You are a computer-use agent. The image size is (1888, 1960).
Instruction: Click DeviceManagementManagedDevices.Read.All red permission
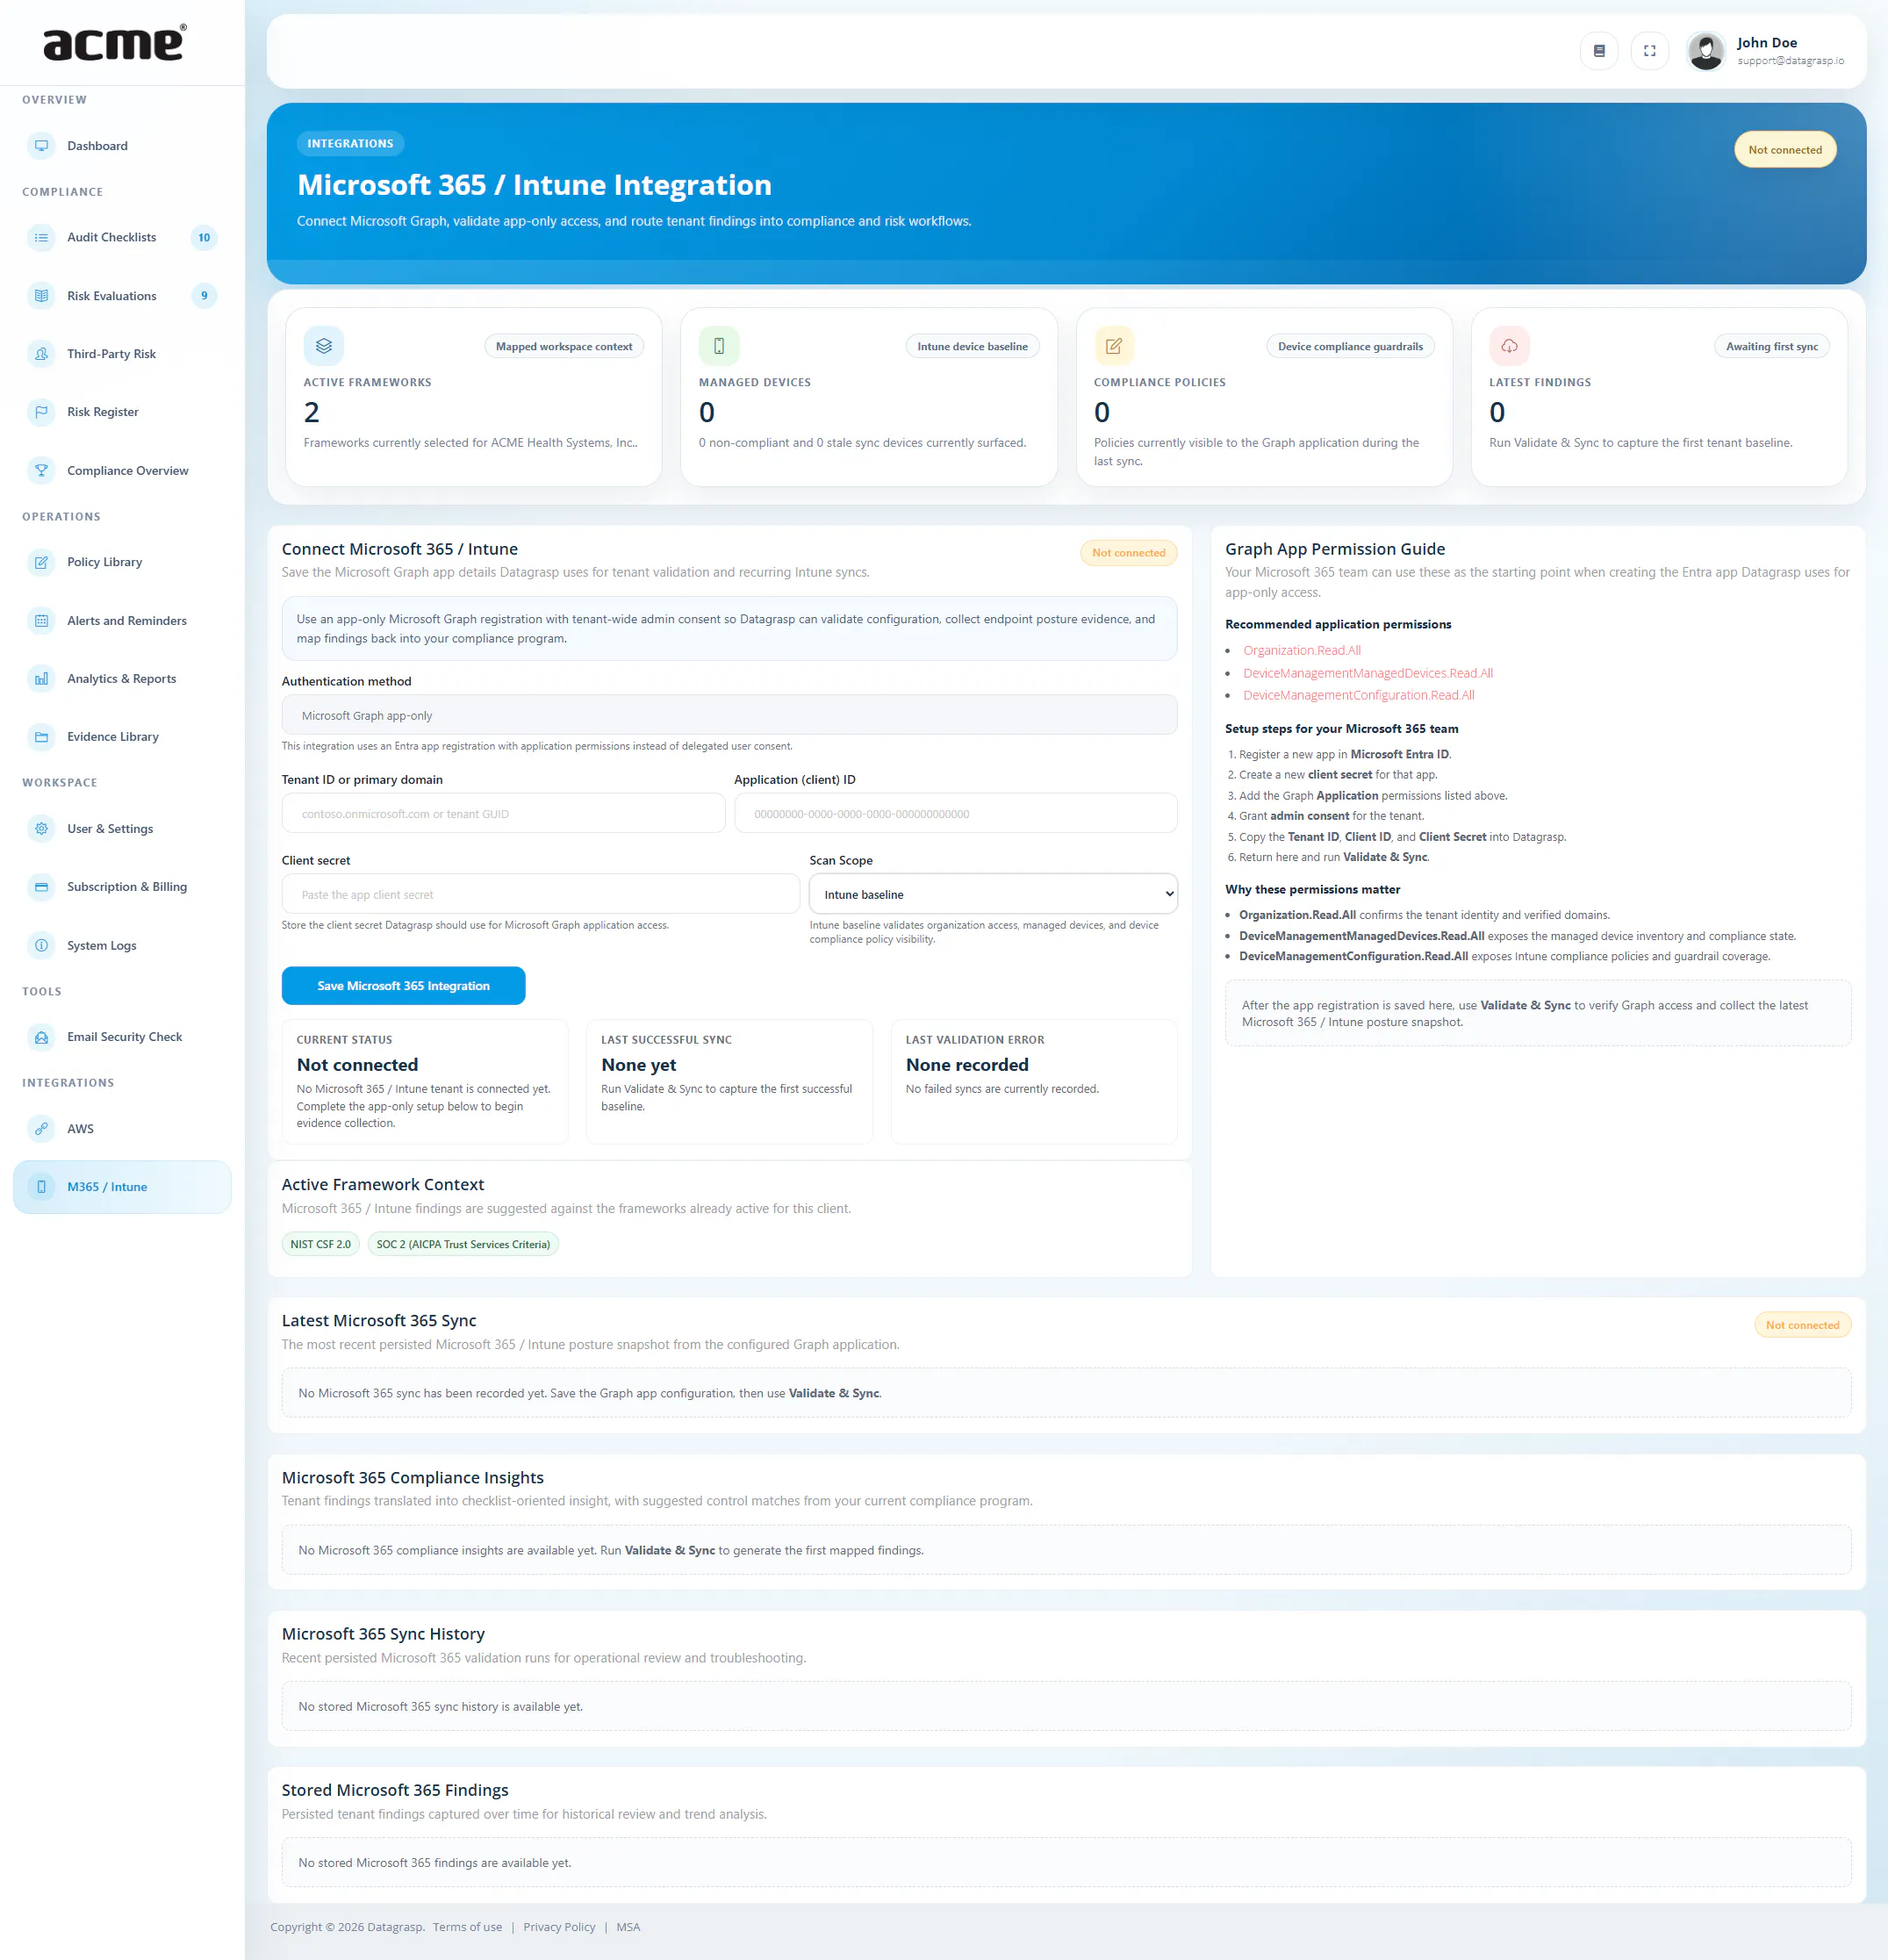tap(1368, 673)
